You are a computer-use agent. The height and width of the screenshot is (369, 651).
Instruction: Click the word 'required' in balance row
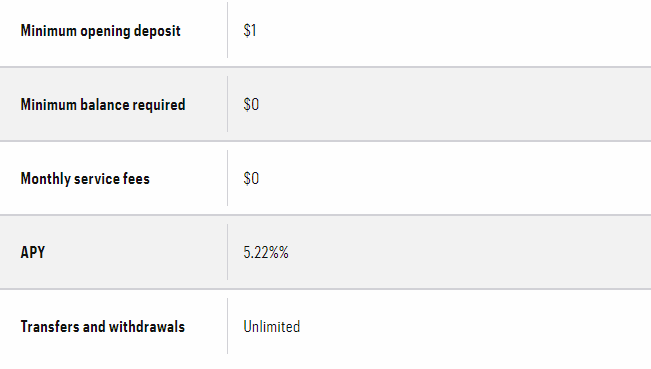[x=159, y=105]
